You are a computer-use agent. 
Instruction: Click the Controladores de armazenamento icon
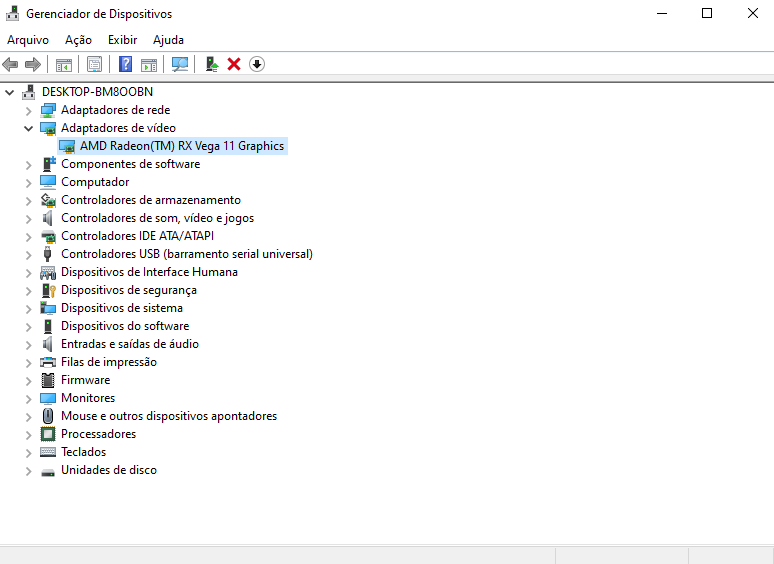pos(48,200)
